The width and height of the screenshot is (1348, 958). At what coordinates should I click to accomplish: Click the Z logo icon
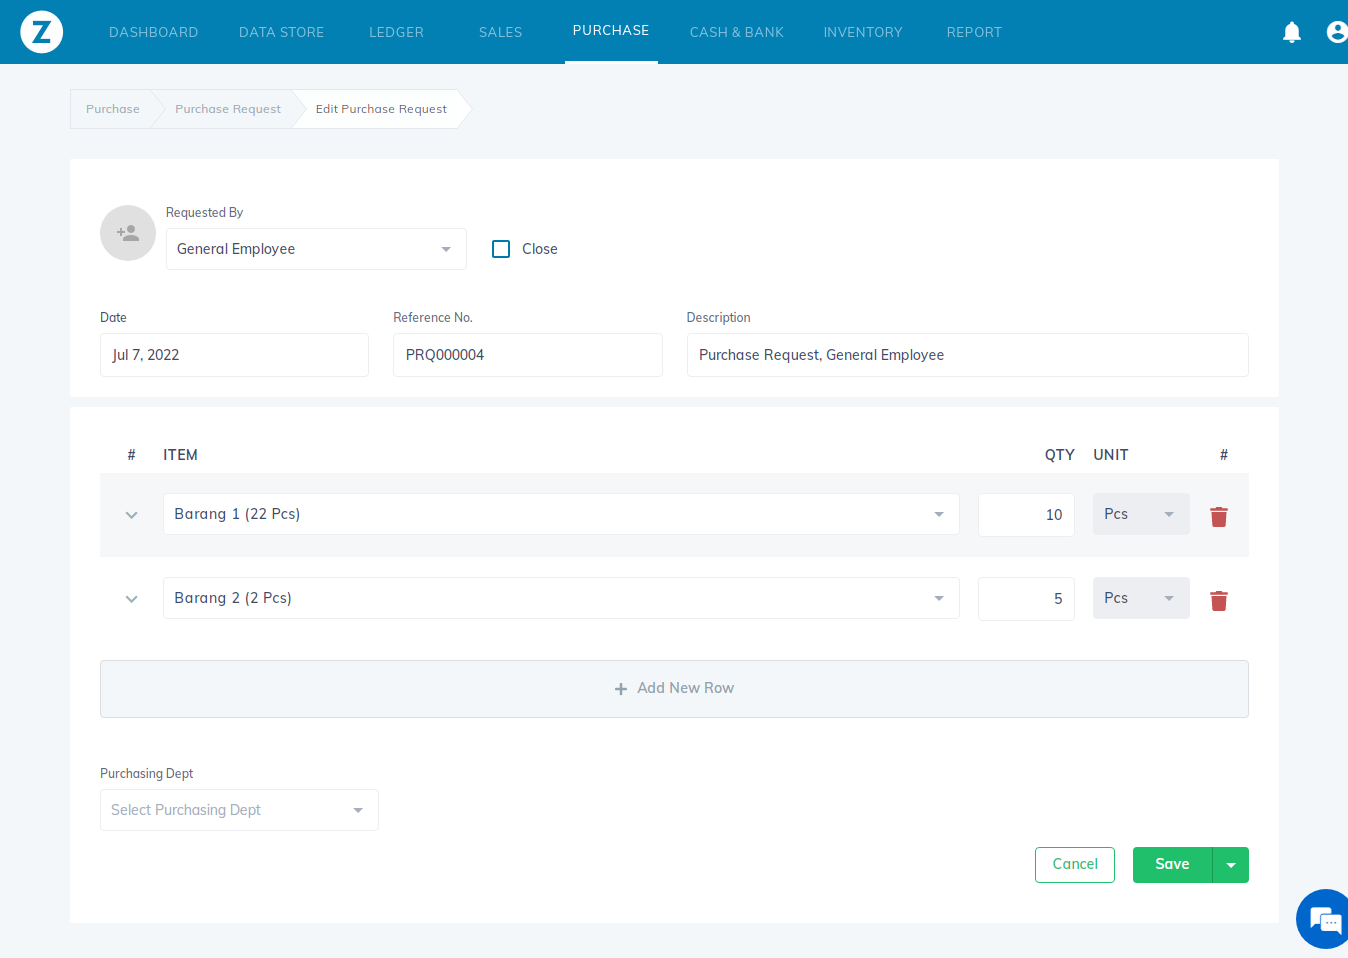coord(42,32)
